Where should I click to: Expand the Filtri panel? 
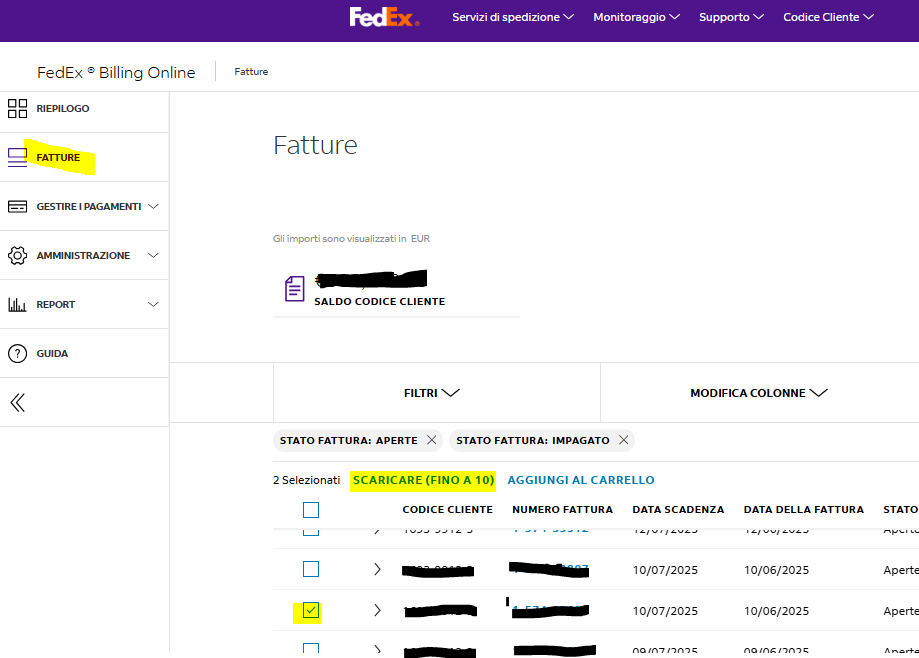point(432,393)
